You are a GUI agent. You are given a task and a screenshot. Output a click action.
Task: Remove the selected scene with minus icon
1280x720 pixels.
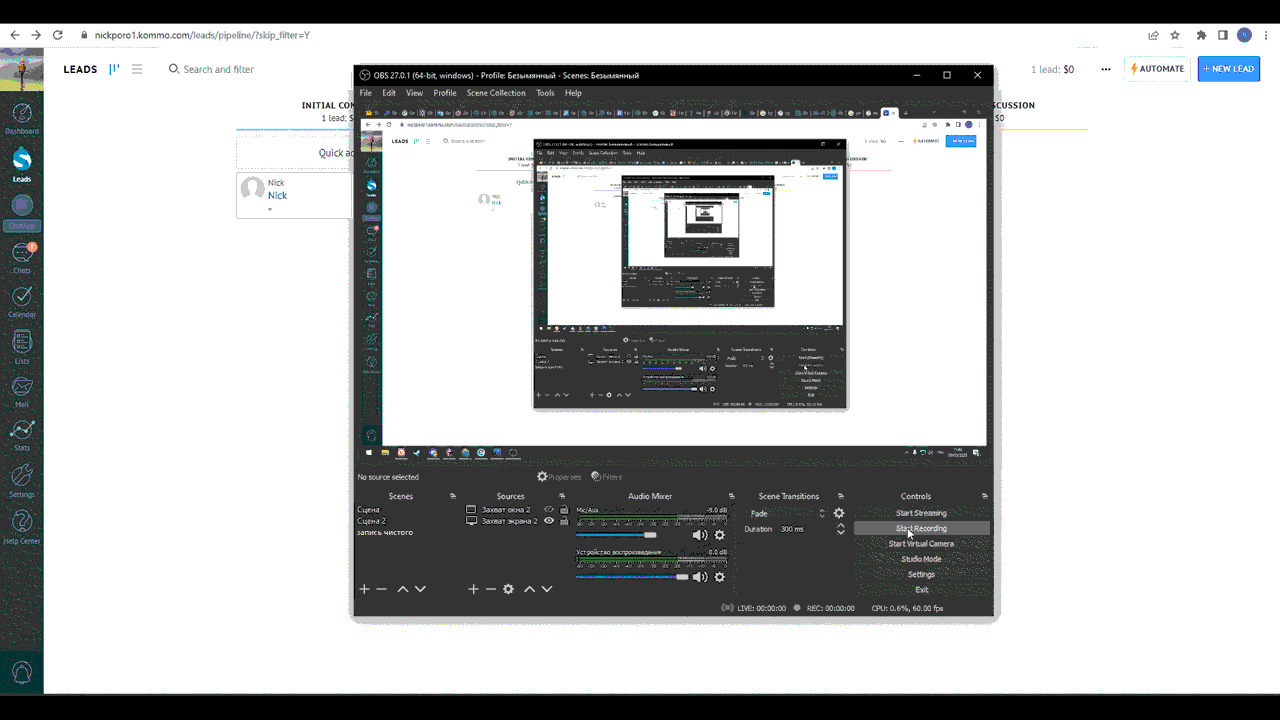pyautogui.click(x=381, y=589)
